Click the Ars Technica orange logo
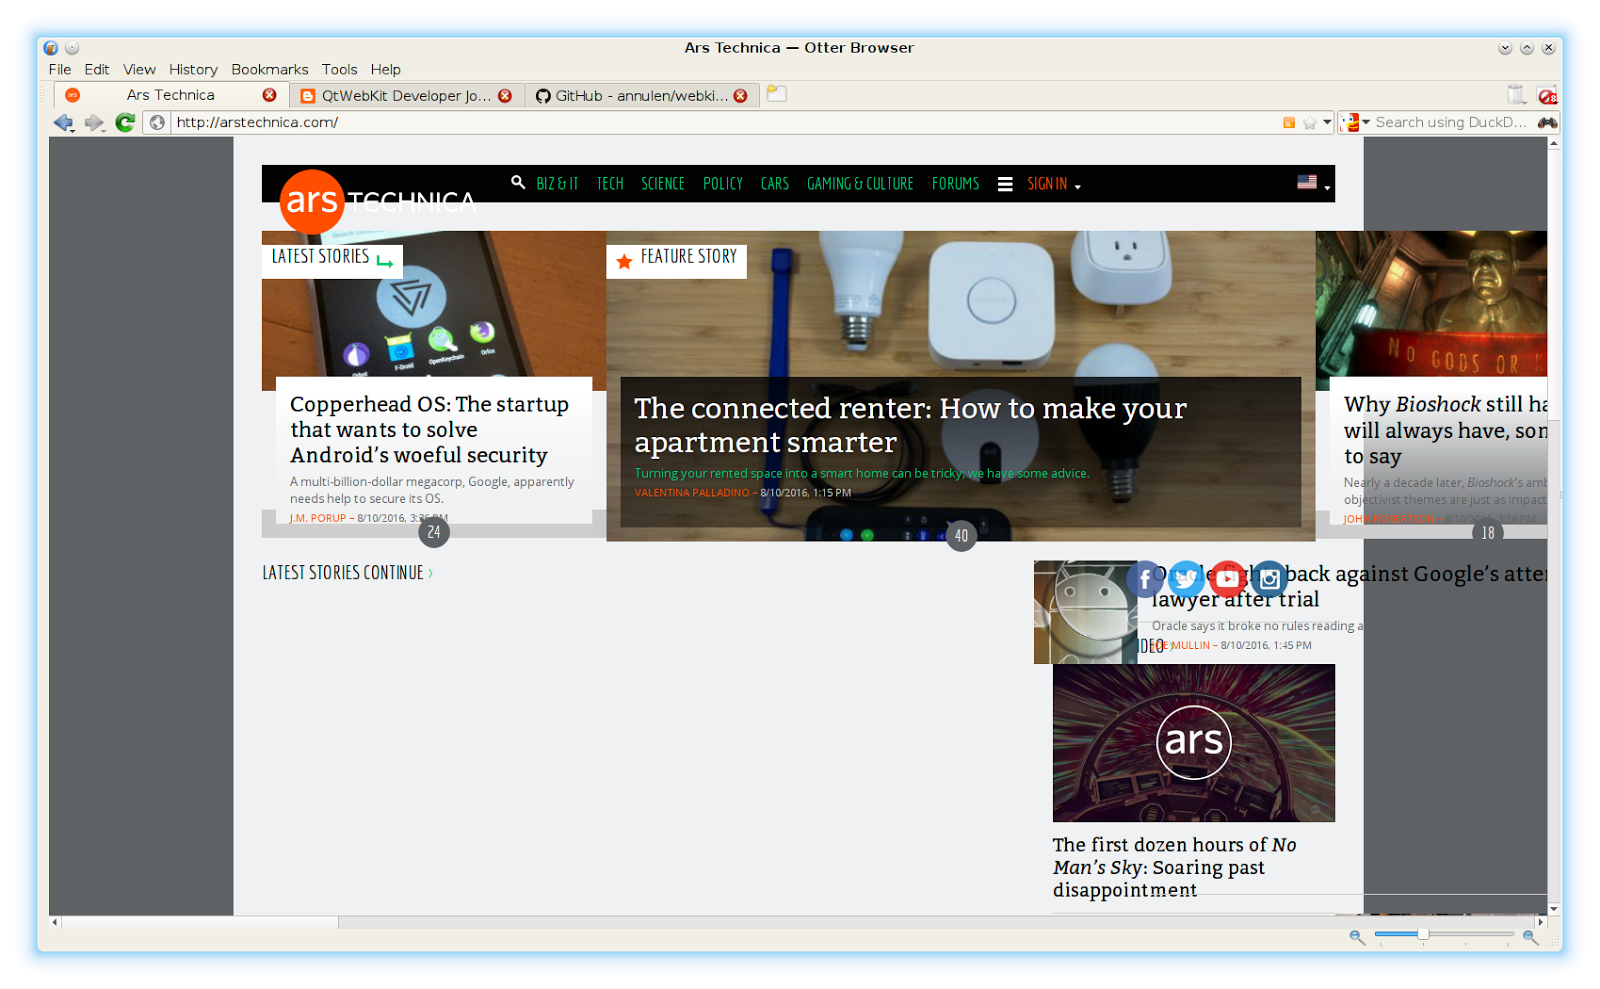This screenshot has width=1600, height=989. click(312, 201)
